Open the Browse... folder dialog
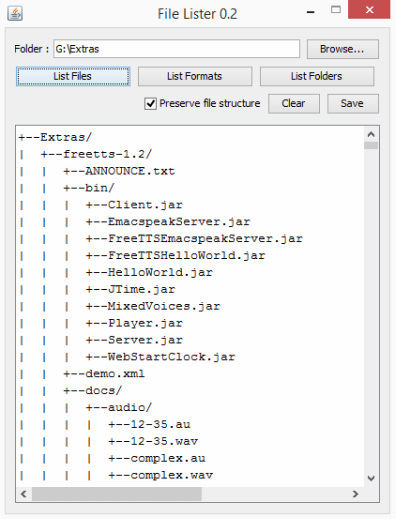Screen dimensions: 396x519 point(342,49)
